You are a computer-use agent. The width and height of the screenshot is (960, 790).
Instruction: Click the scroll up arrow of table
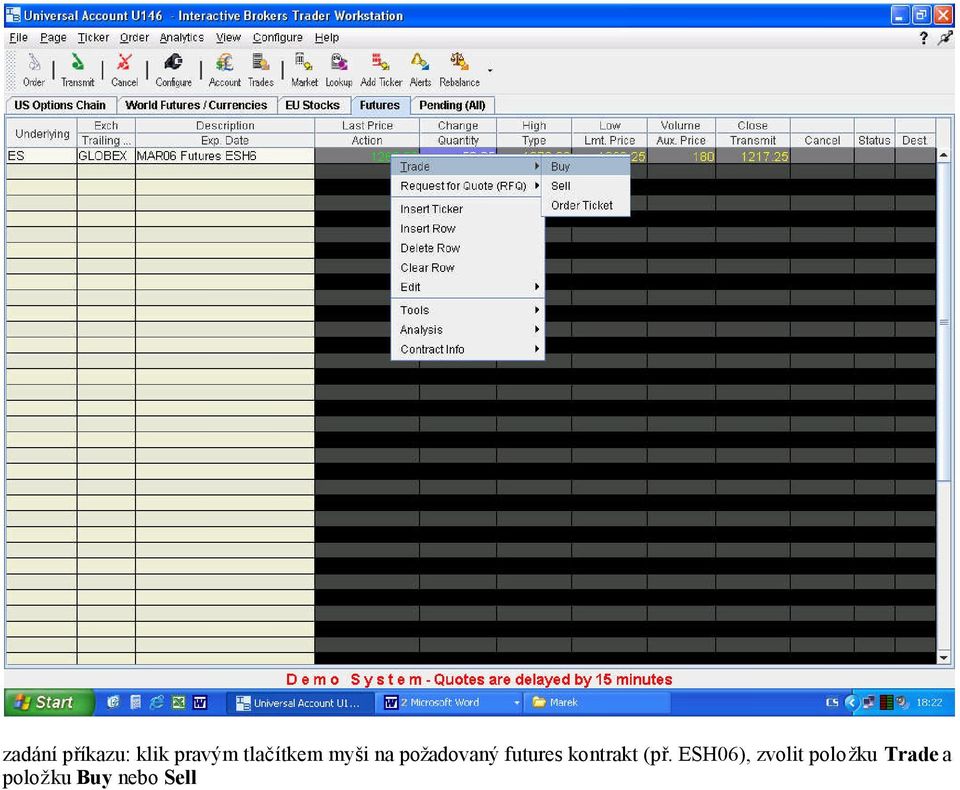(x=943, y=156)
